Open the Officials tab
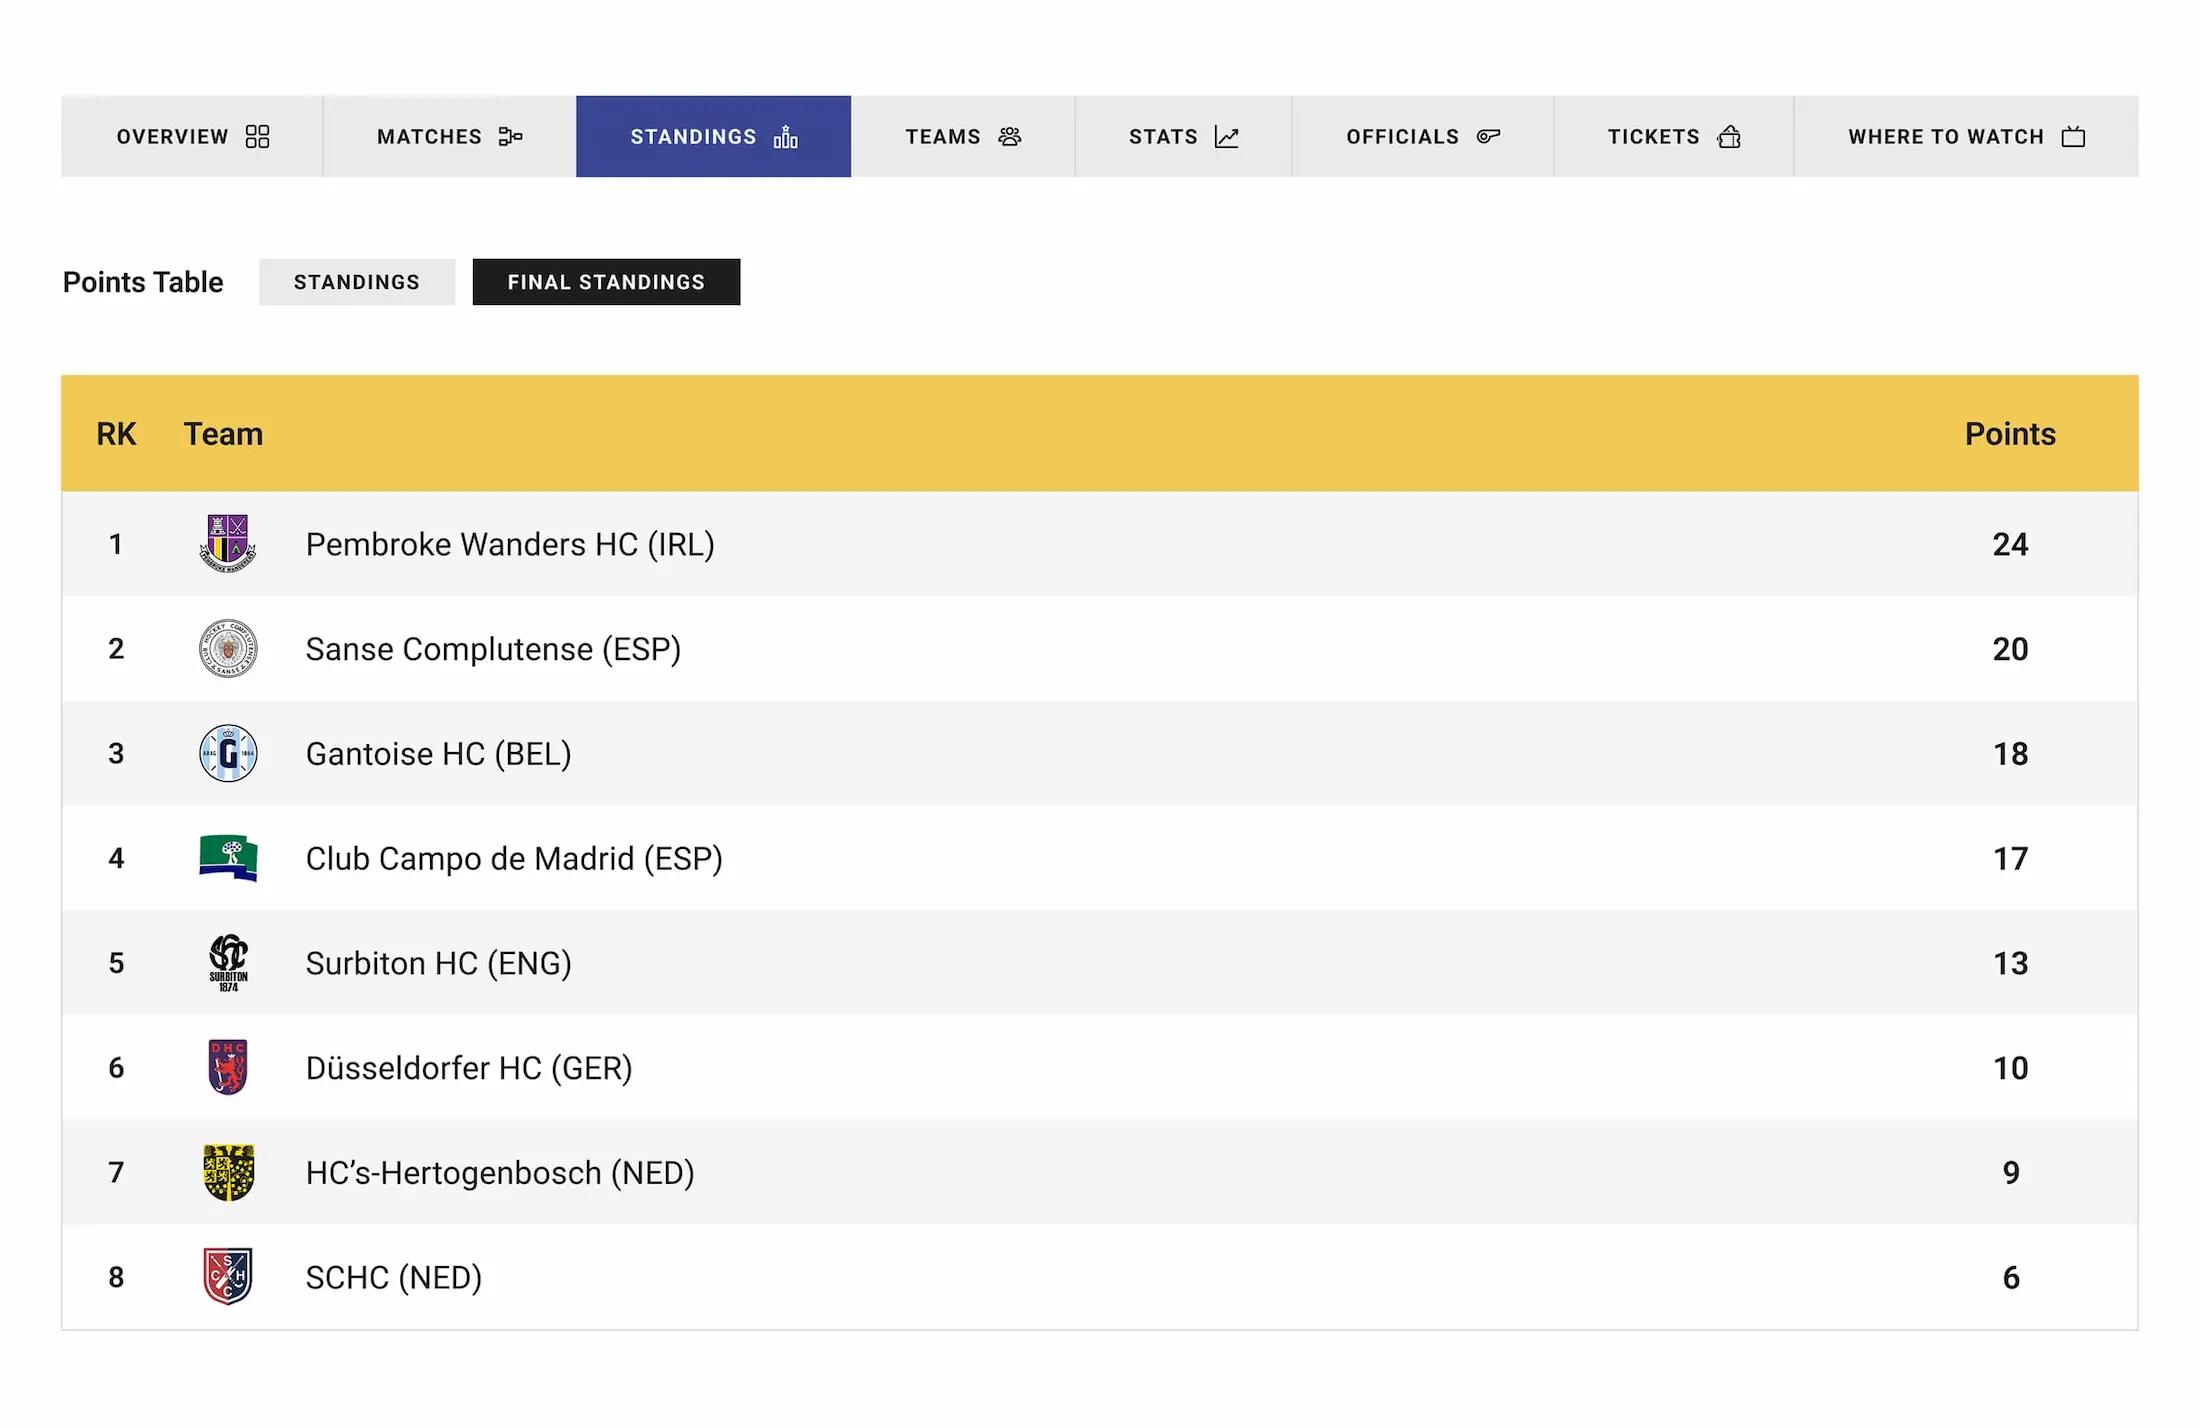The width and height of the screenshot is (2200, 1428). [1422, 137]
